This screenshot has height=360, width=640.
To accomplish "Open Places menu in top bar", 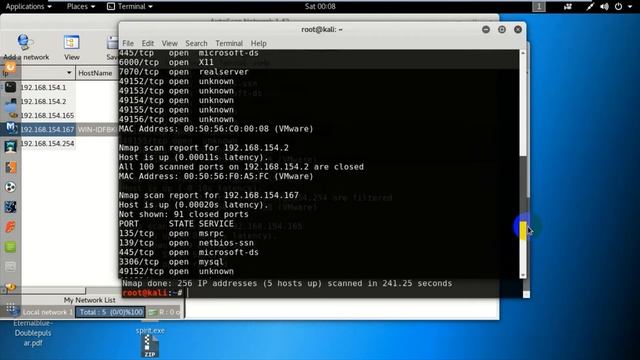I will pyautogui.click(x=81, y=7).
